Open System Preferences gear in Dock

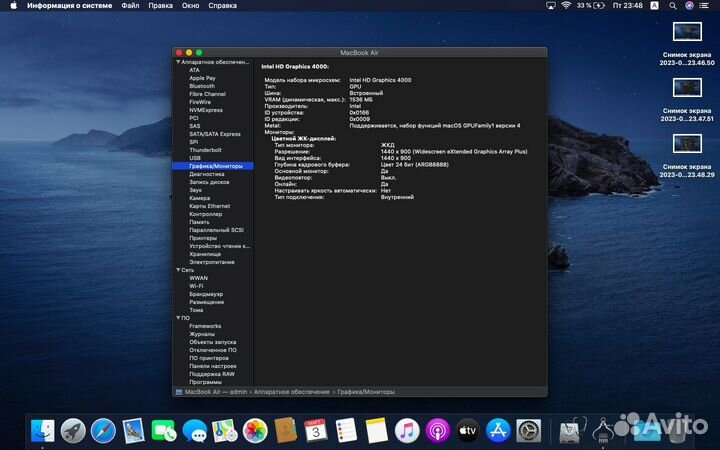pyautogui.click(x=529, y=431)
